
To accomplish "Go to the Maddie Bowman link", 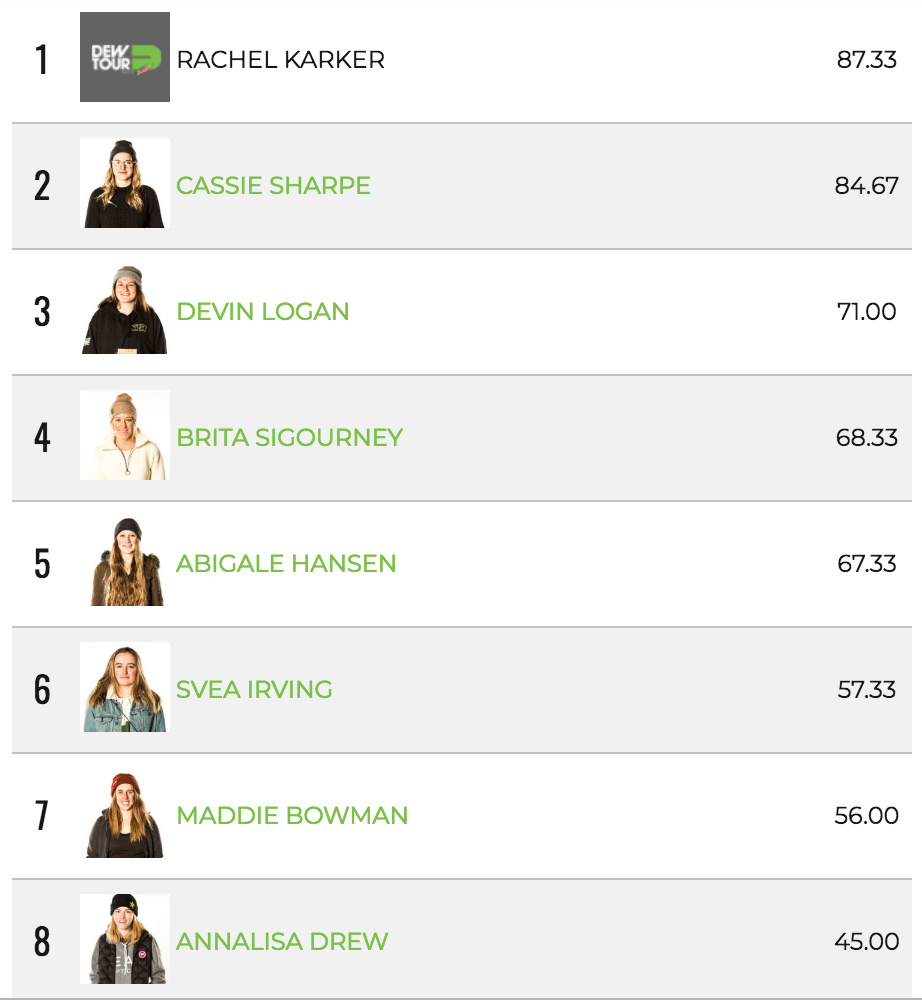I will 292,815.
